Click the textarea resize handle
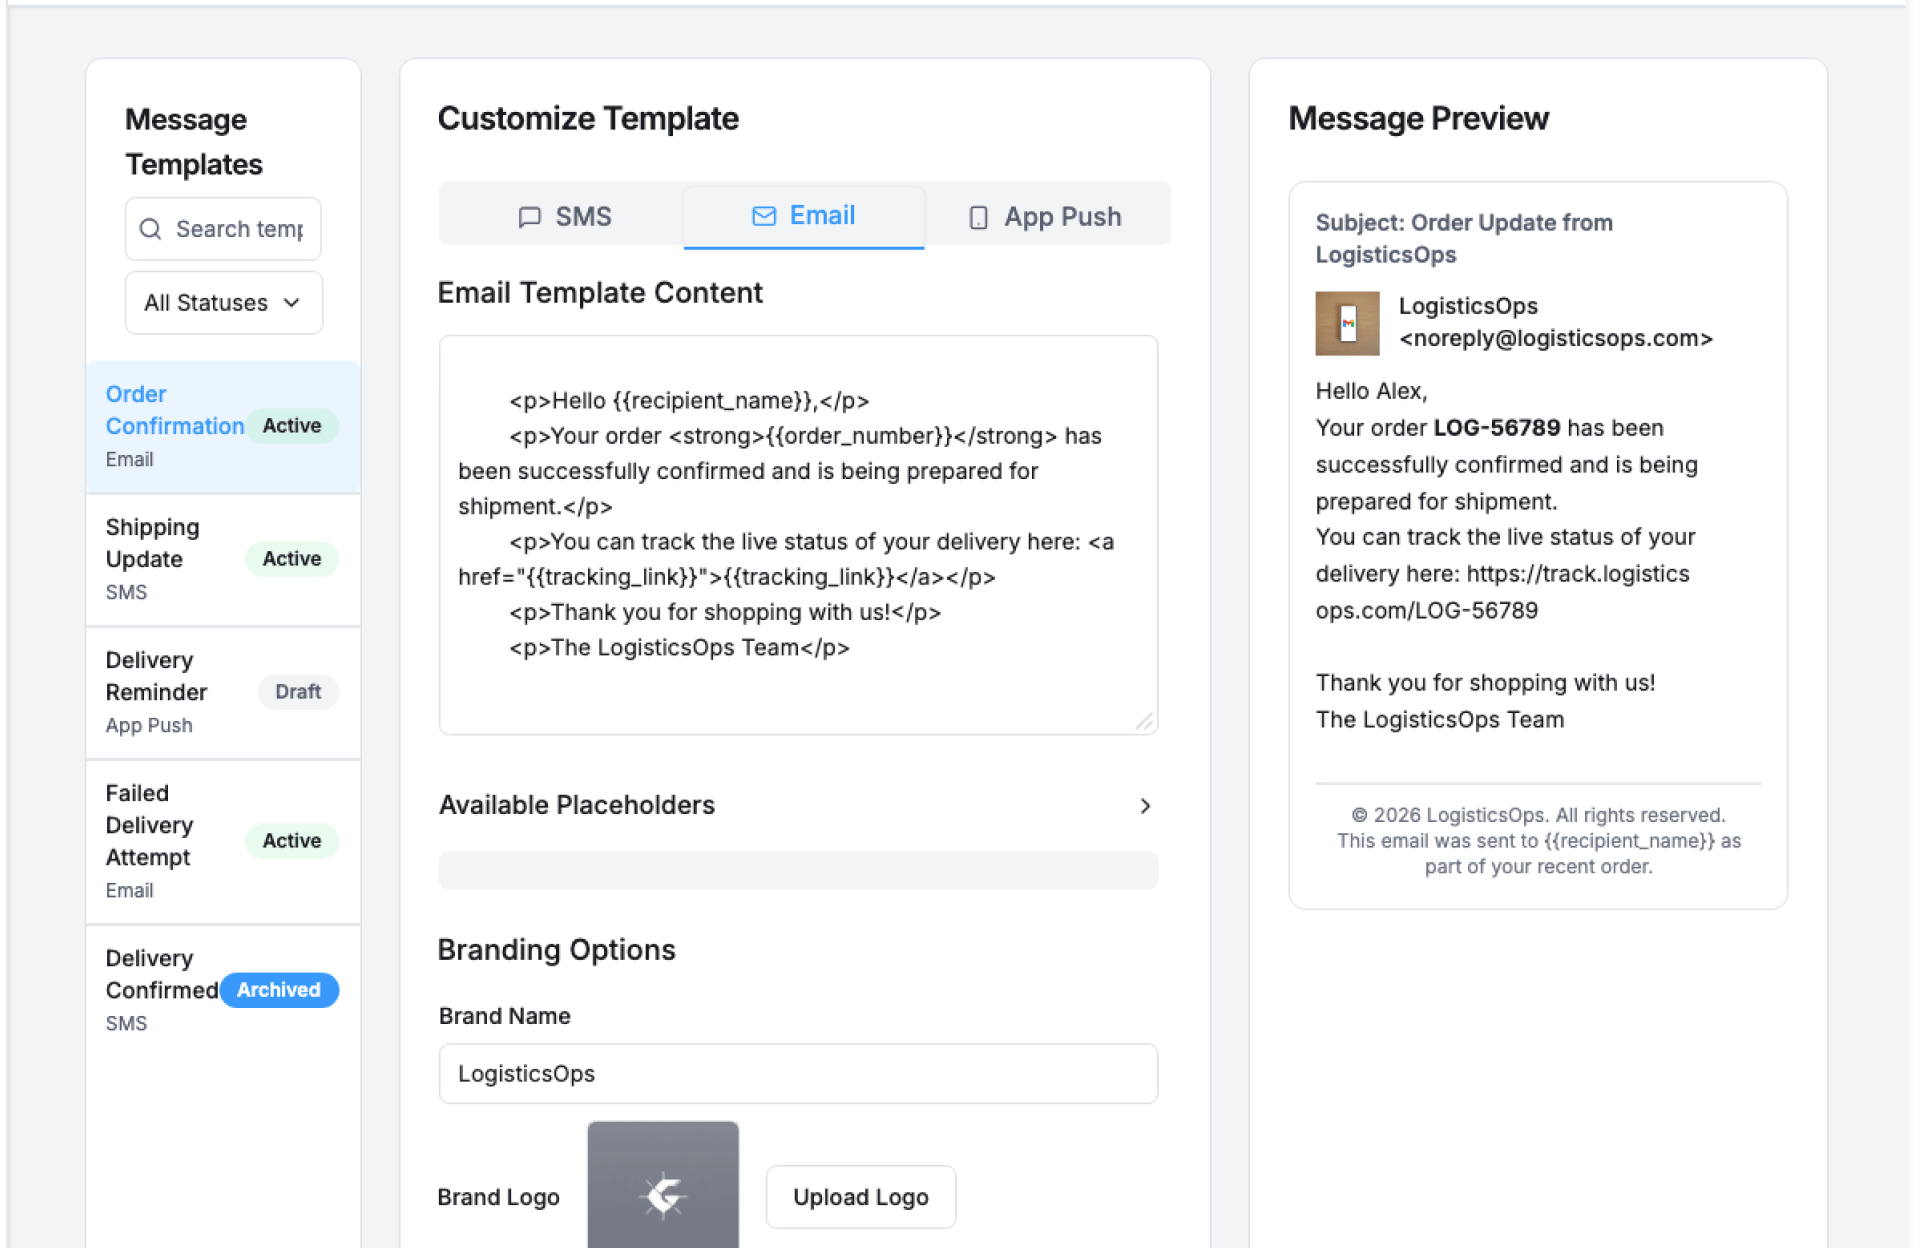The image size is (1920, 1248). pos(1145,721)
